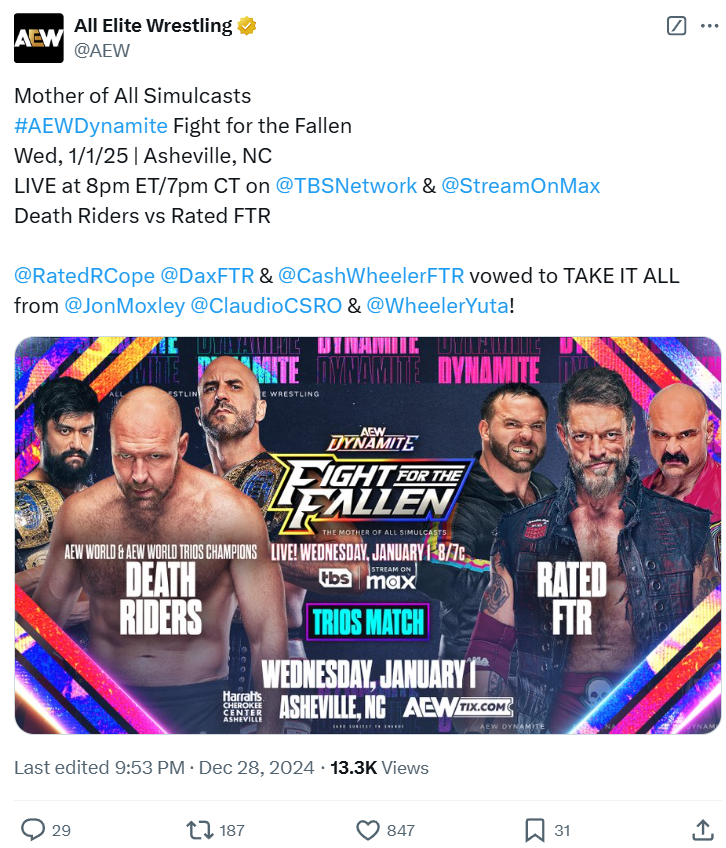The height and width of the screenshot is (848, 726).
Task: Open the share post menu
Action: click(x=702, y=829)
